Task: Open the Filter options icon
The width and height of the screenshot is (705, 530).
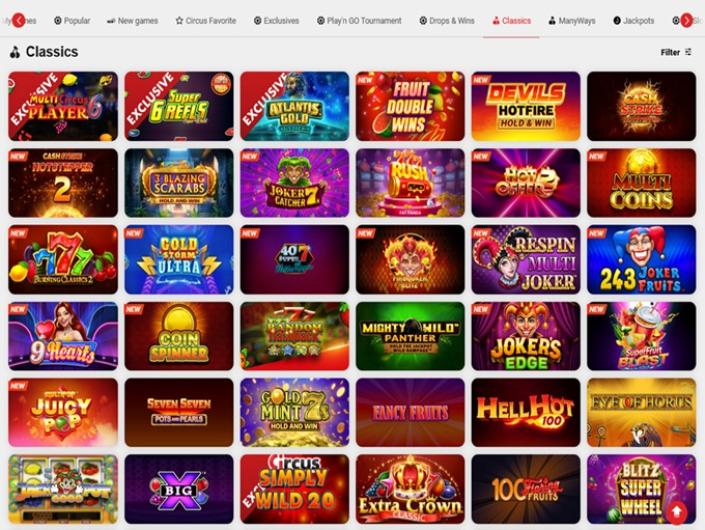Action: (x=688, y=52)
